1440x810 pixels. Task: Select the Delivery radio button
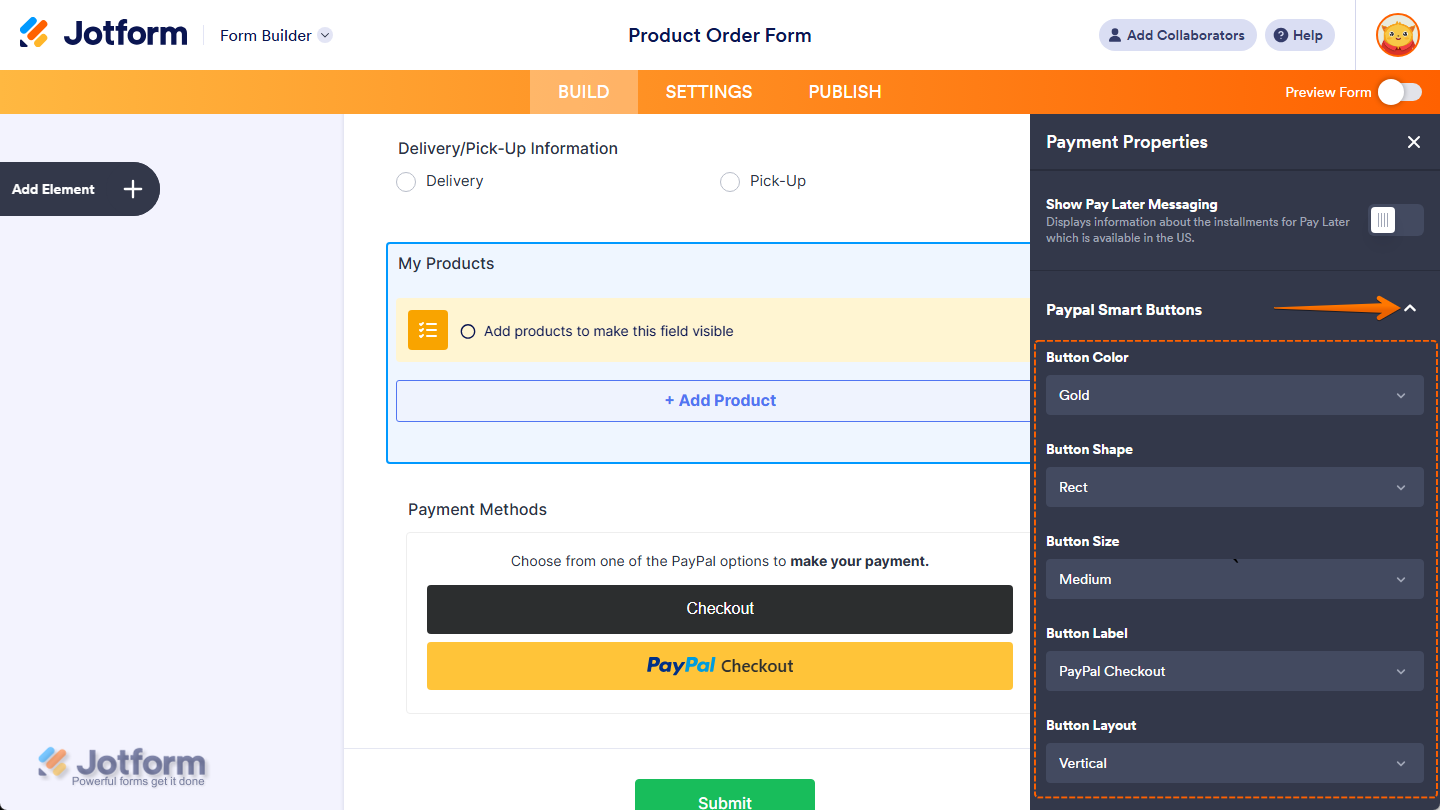point(406,182)
